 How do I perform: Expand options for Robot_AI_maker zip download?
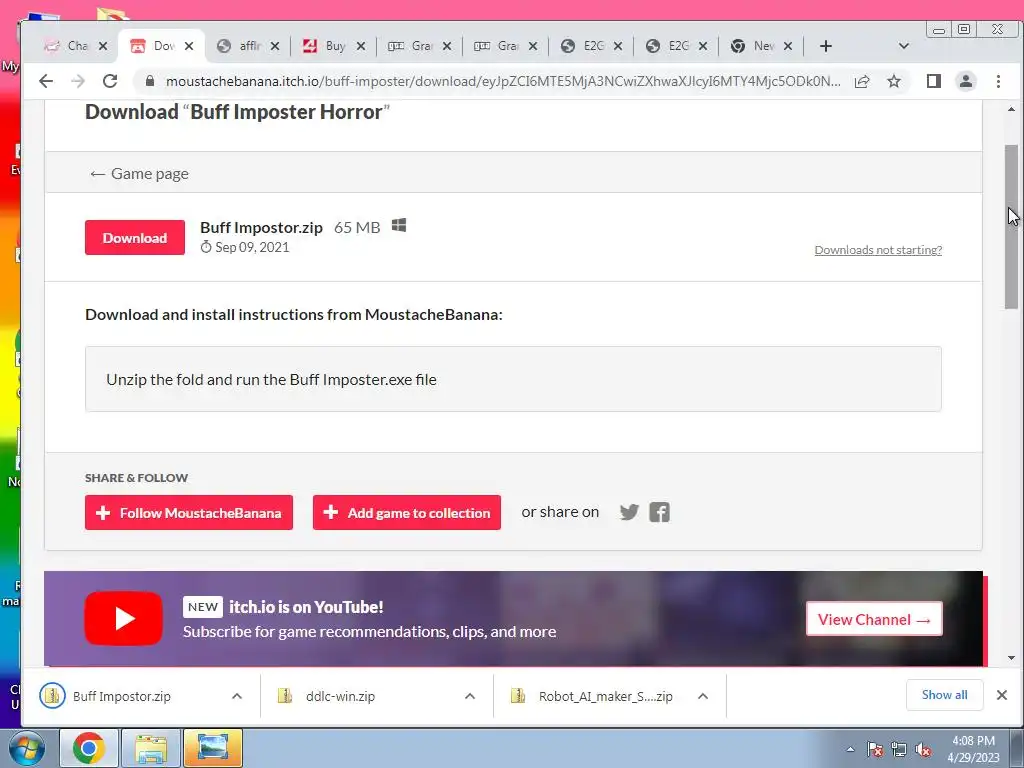point(703,696)
